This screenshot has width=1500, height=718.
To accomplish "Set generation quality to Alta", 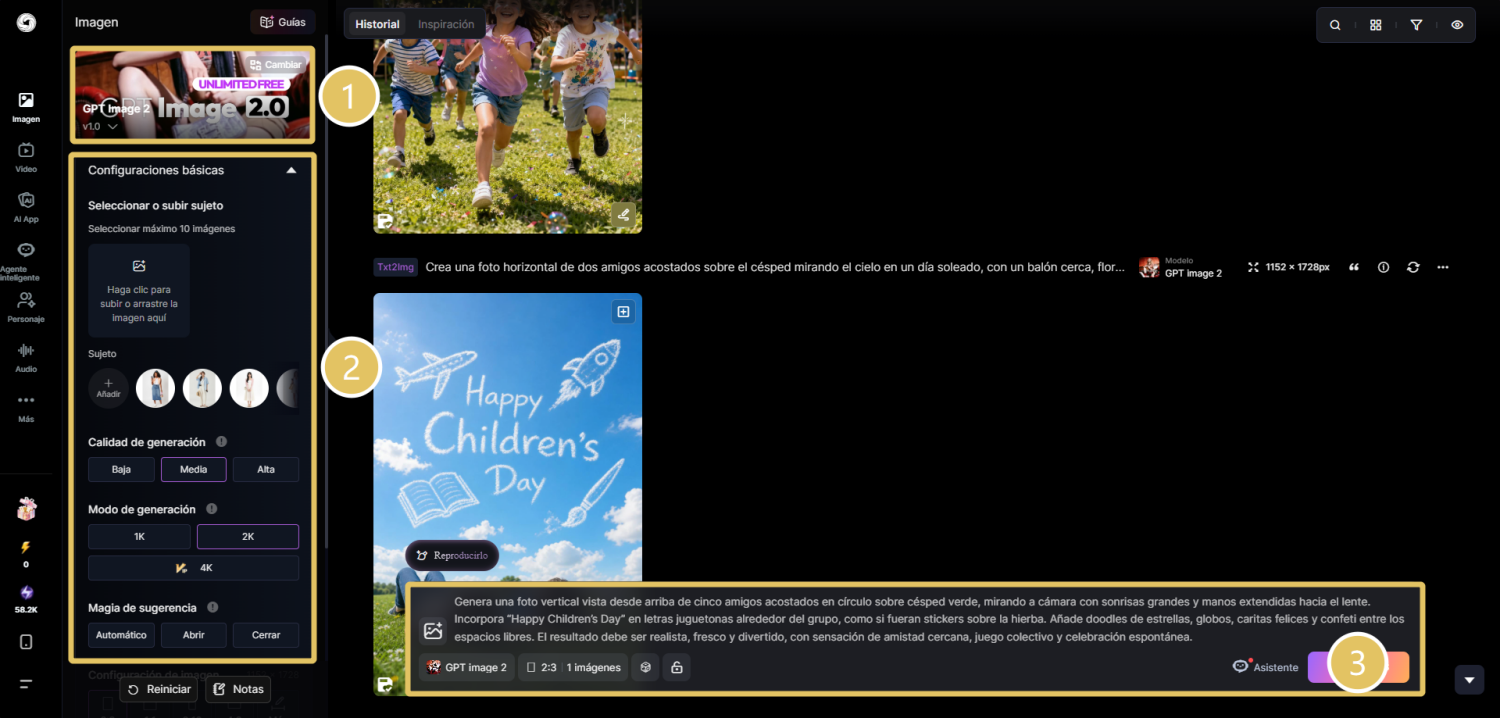I will click(x=266, y=469).
